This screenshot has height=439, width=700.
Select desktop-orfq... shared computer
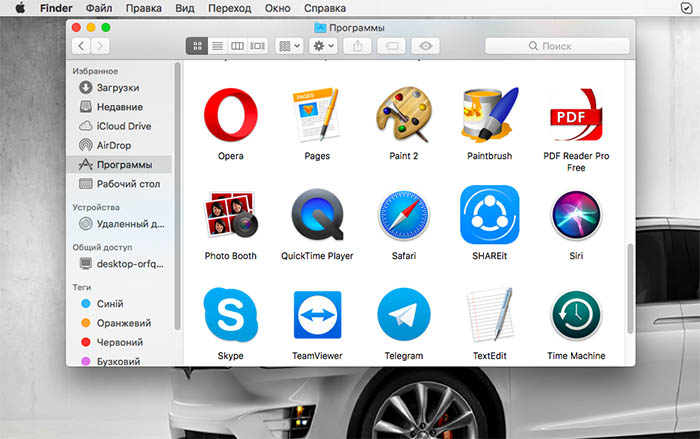click(118, 263)
